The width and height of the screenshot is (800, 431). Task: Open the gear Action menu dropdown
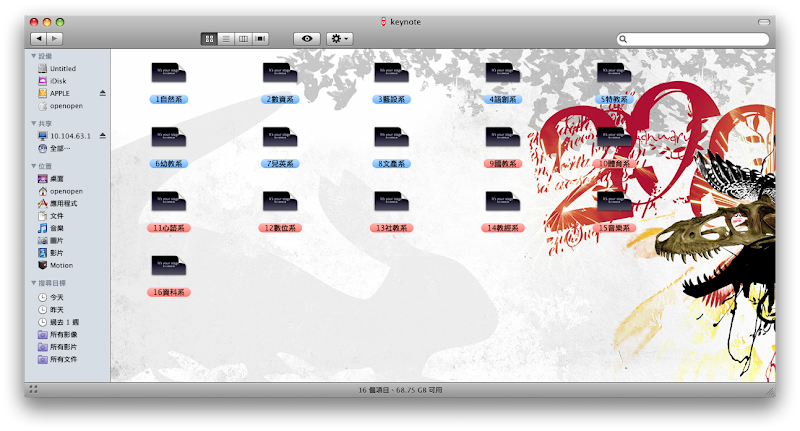339,39
